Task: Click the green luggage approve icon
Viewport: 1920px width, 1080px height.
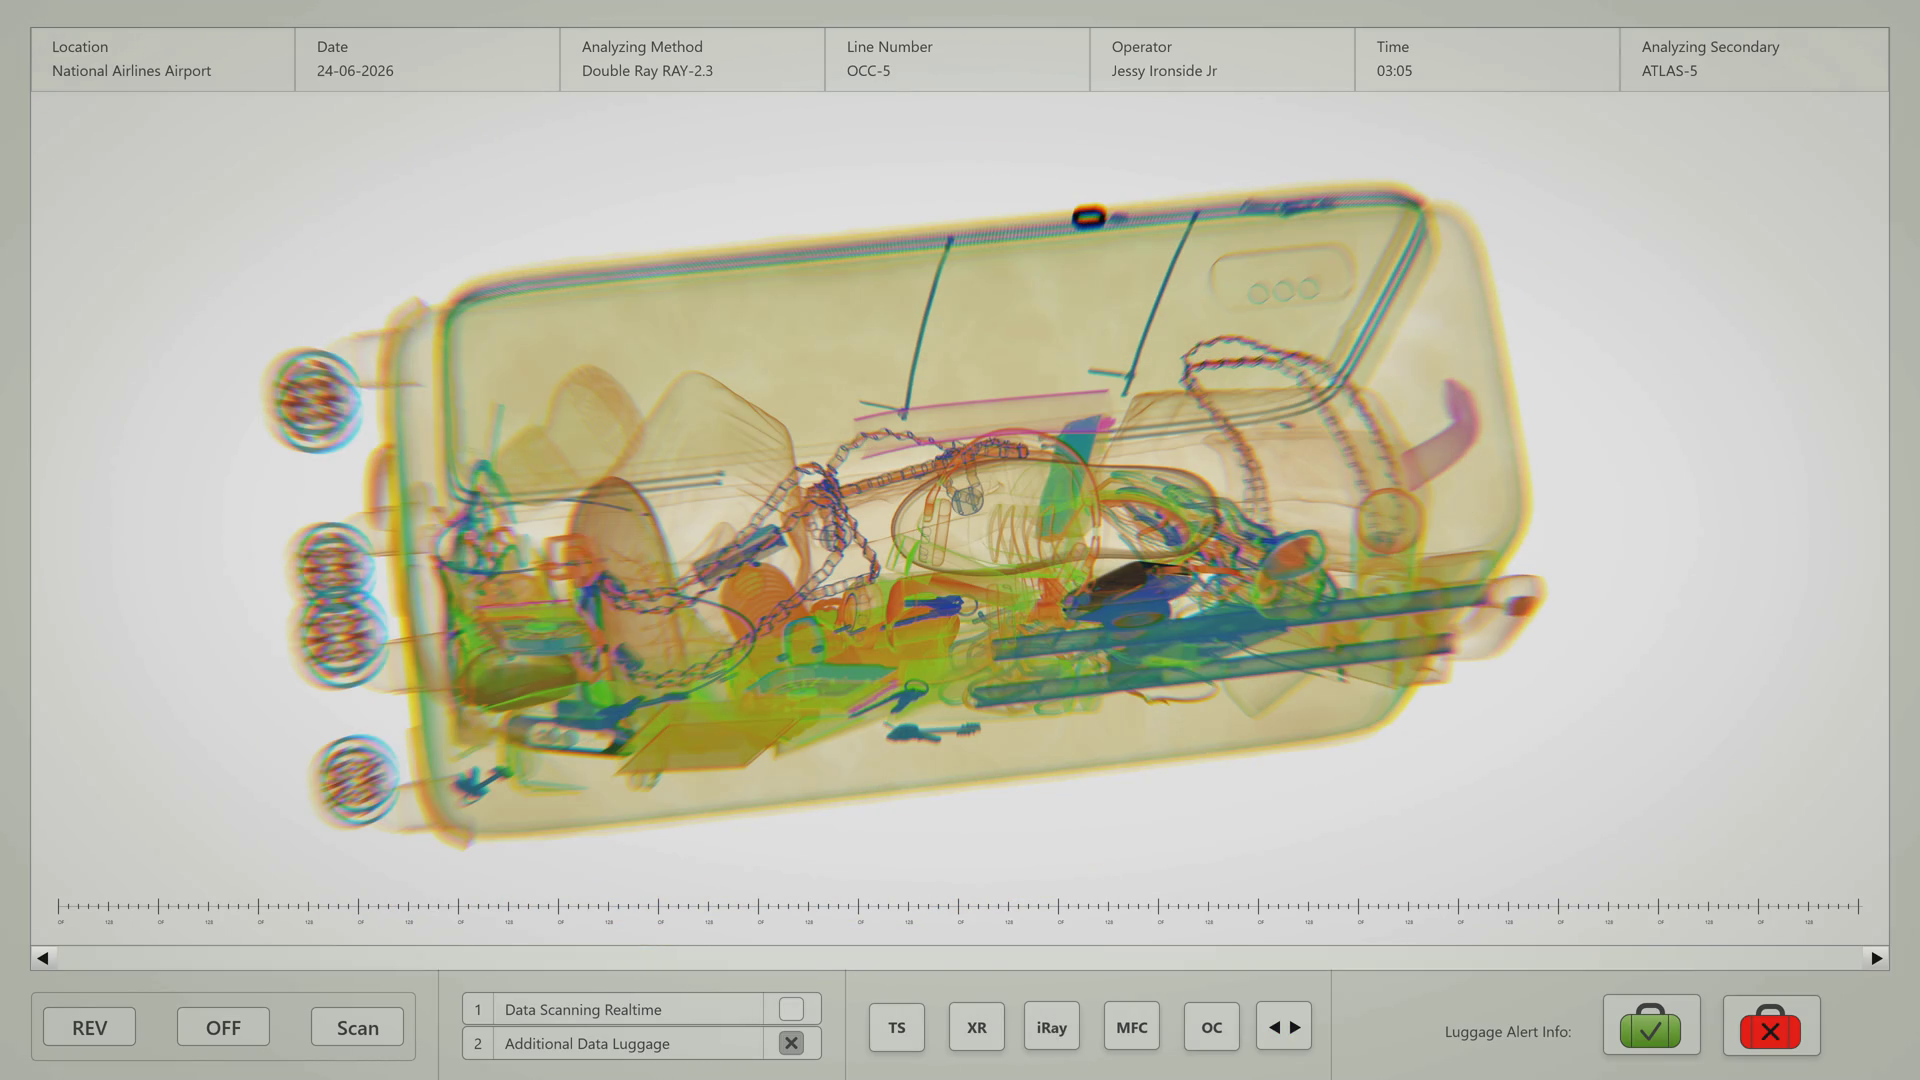Action: tap(1651, 1026)
